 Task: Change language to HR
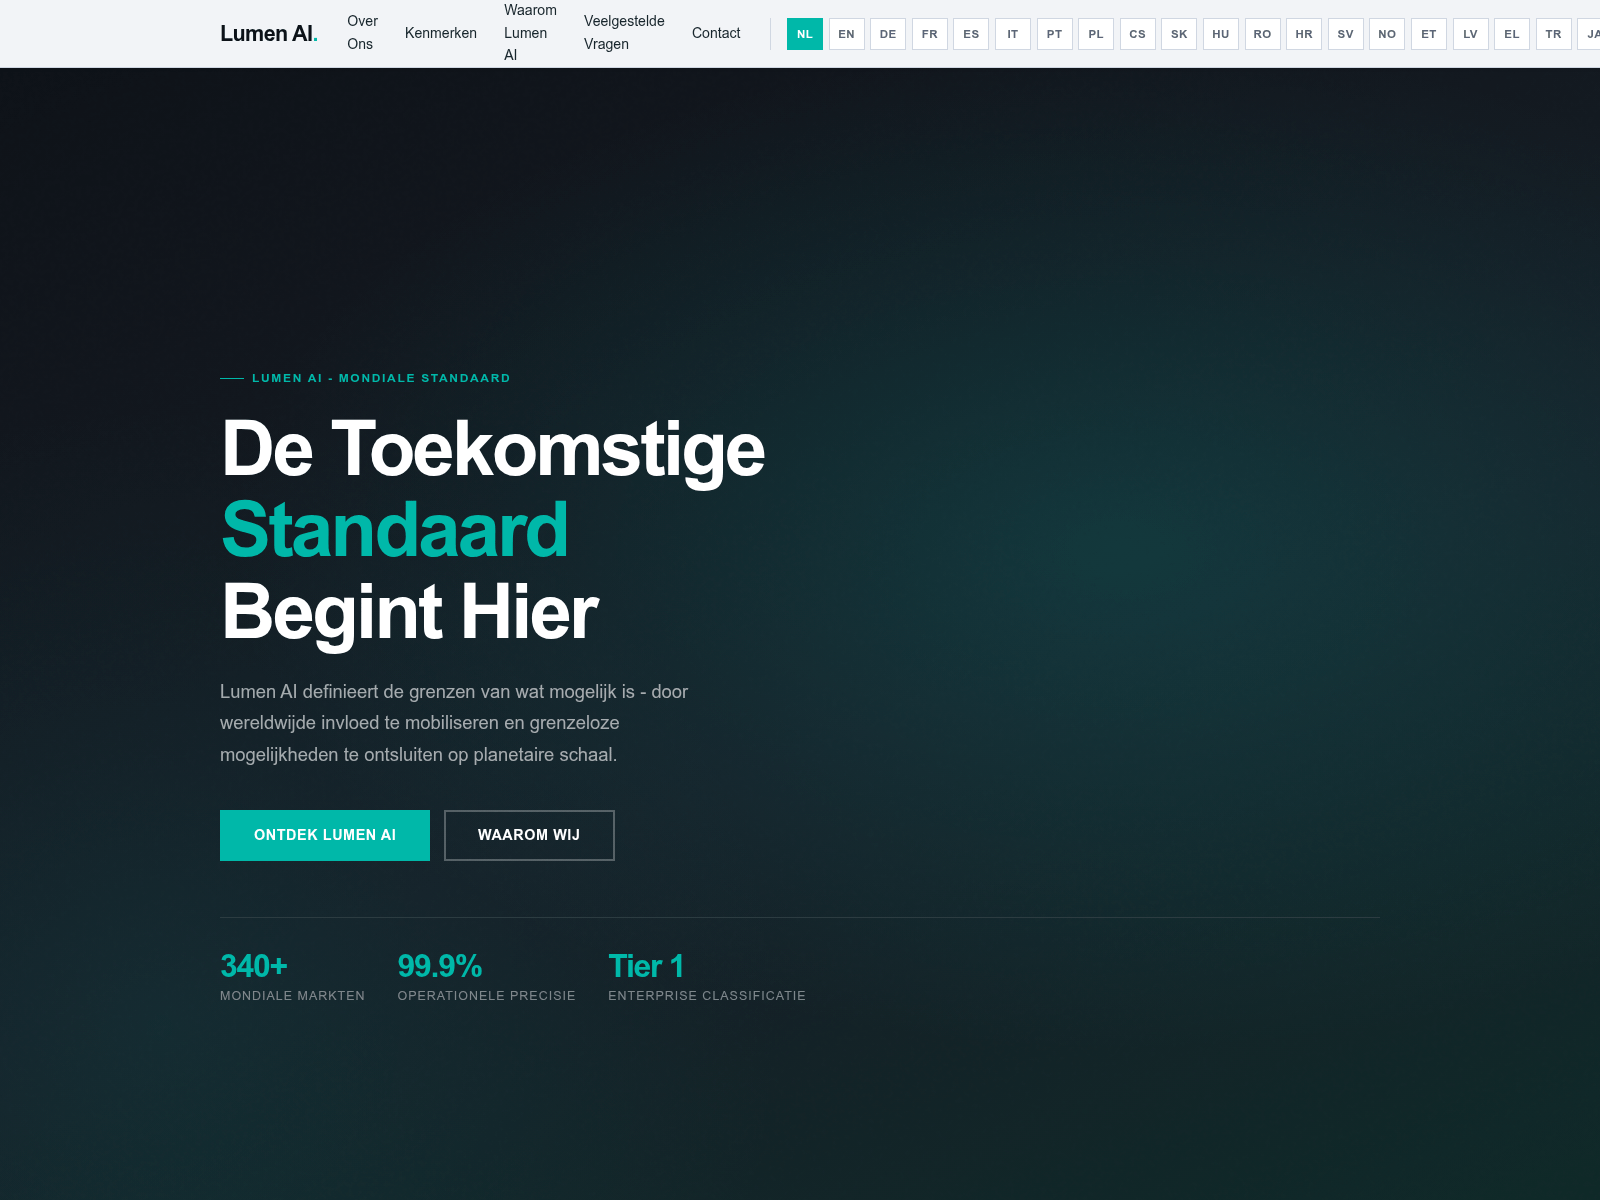coord(1304,34)
